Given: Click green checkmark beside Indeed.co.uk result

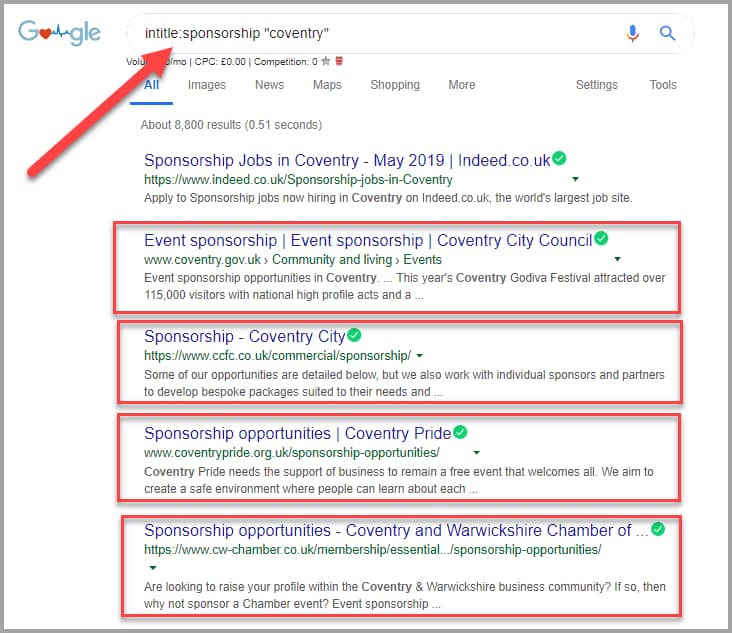Looking at the screenshot, I should click(x=560, y=159).
